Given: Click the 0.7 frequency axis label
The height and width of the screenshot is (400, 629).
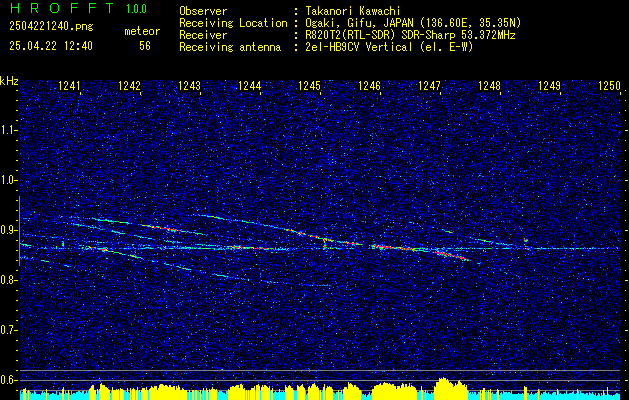Looking at the screenshot, I should click(x=8, y=330).
